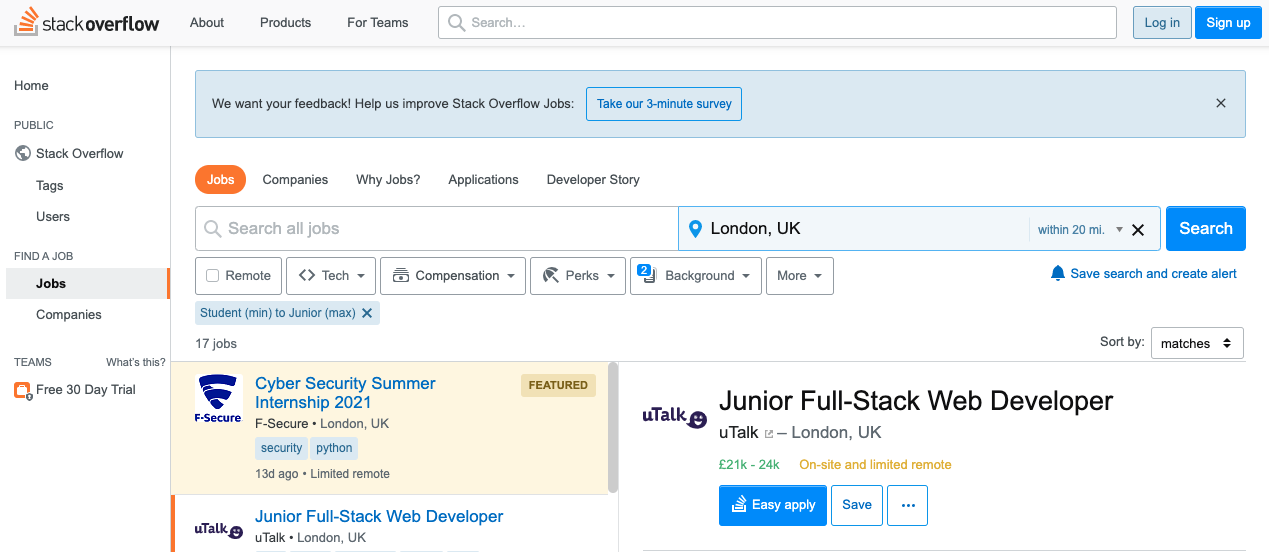Open the More filters dropdown

click(800, 276)
